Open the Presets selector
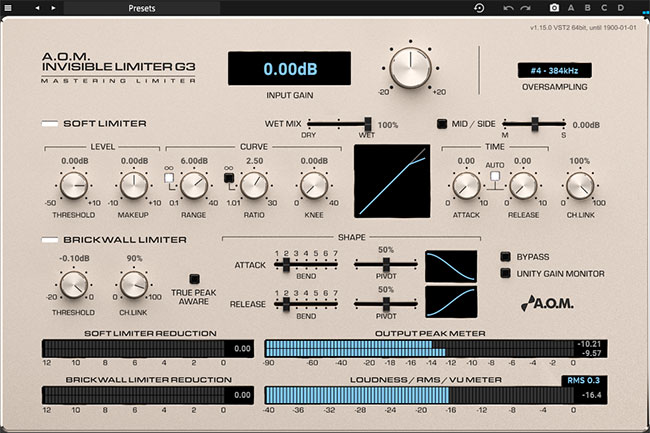650x433 pixels. 141,8
